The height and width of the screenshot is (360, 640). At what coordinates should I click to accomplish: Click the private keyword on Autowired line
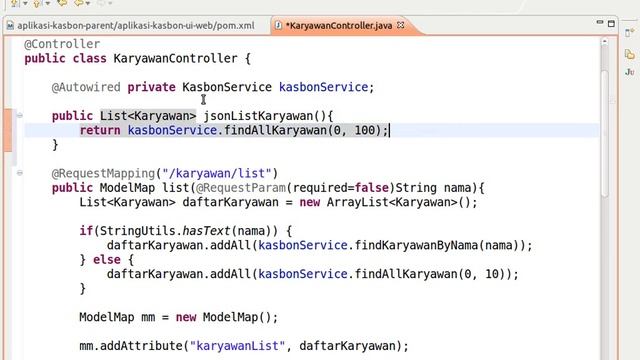[151, 87]
